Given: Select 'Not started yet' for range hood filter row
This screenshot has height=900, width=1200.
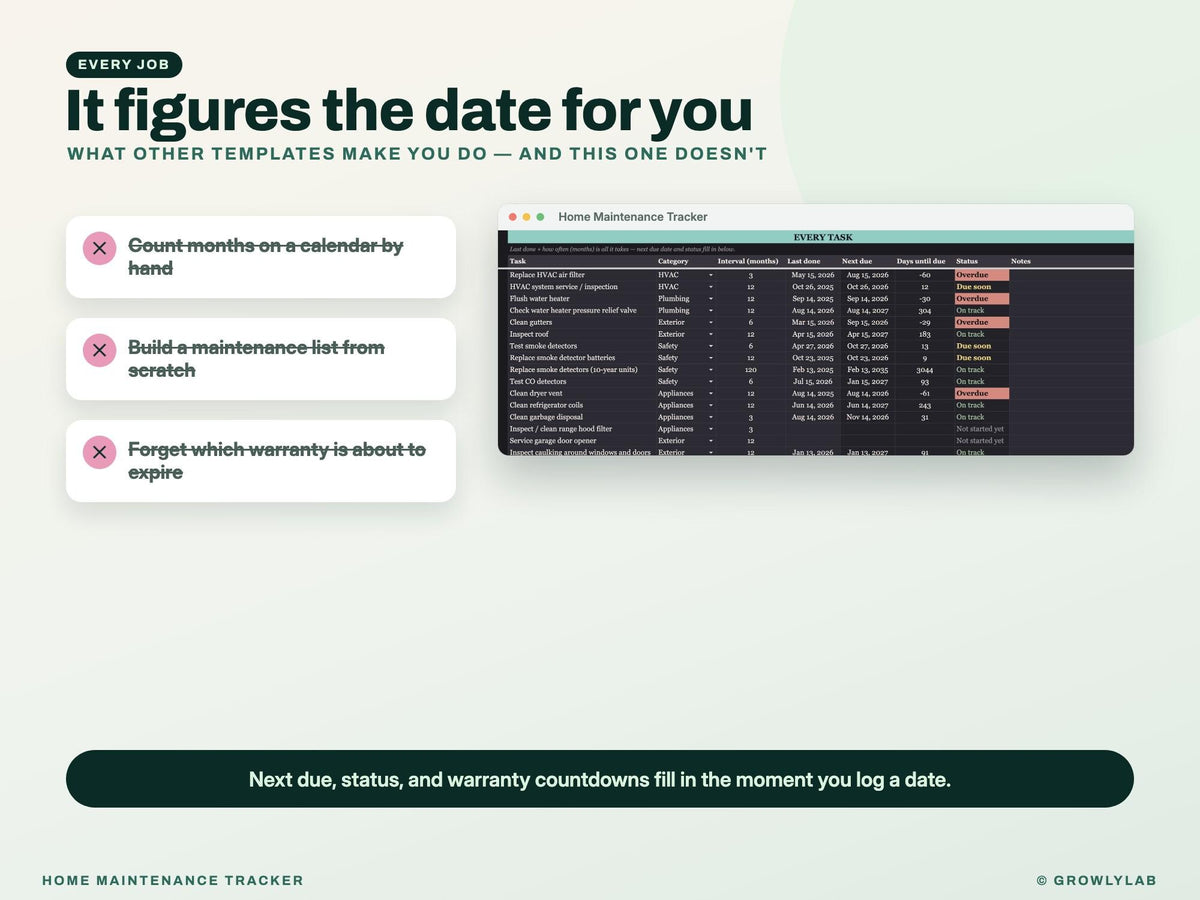Looking at the screenshot, I should point(981,429).
